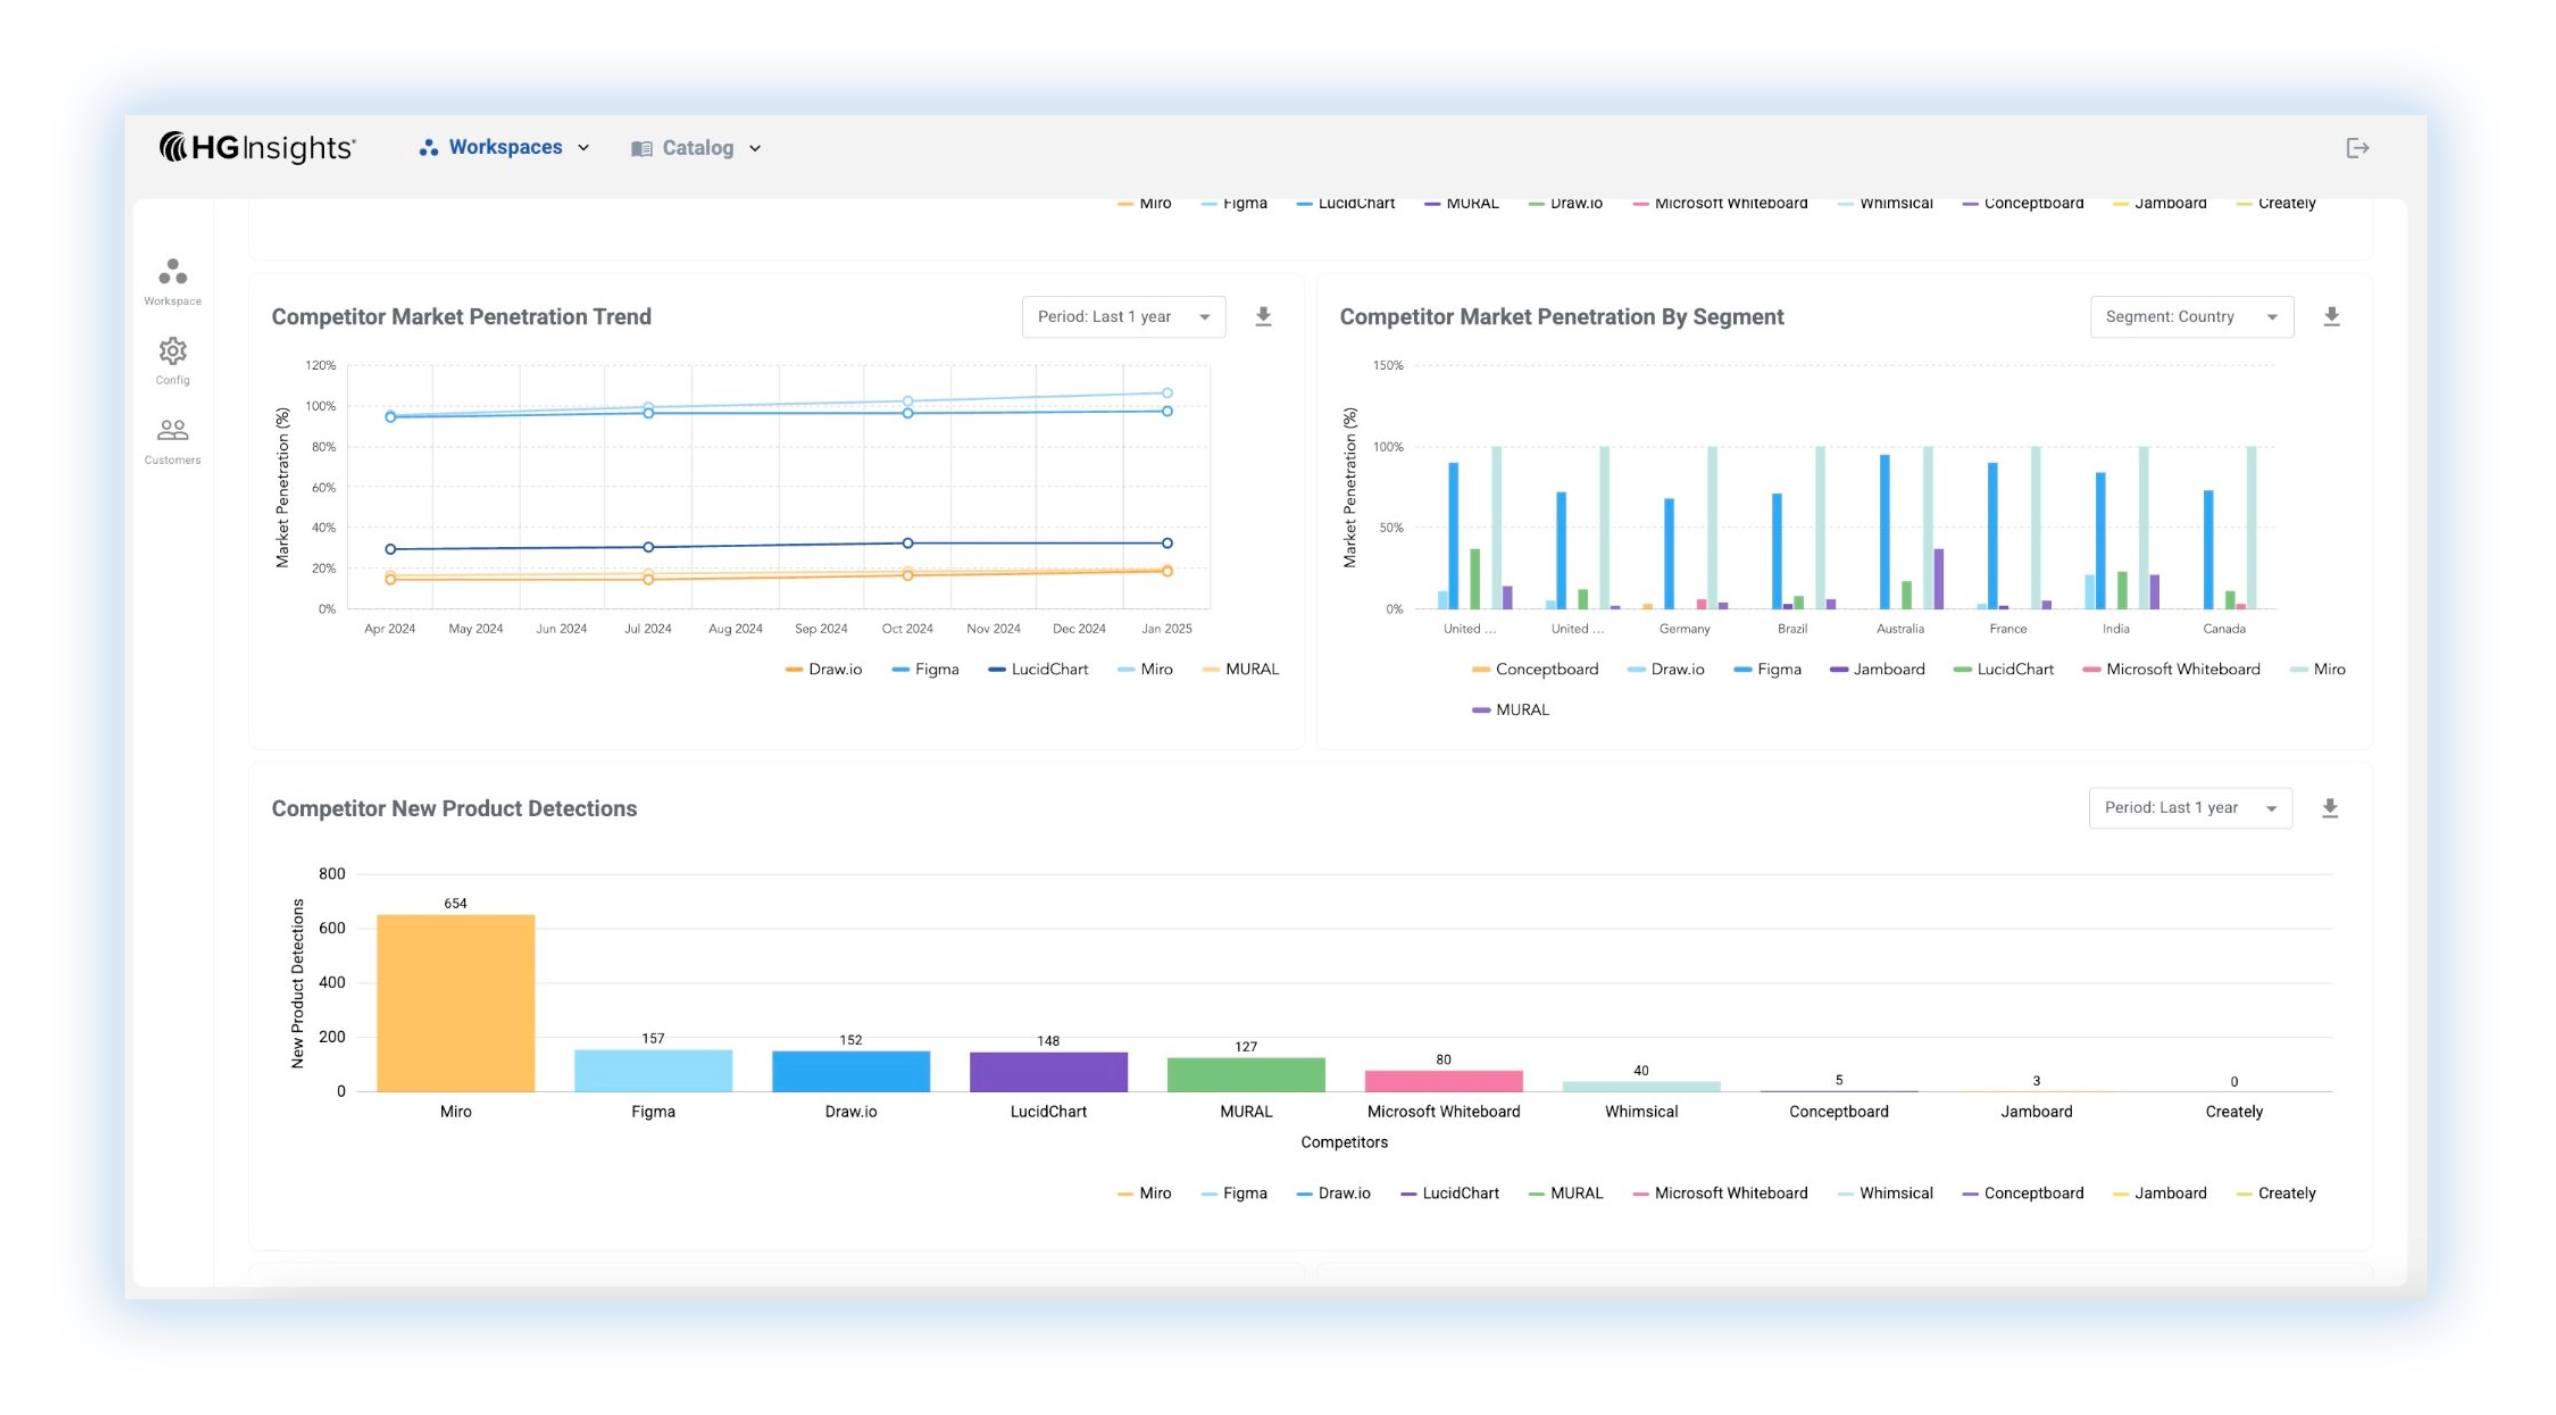Click the logout icon in header

tap(2357, 148)
